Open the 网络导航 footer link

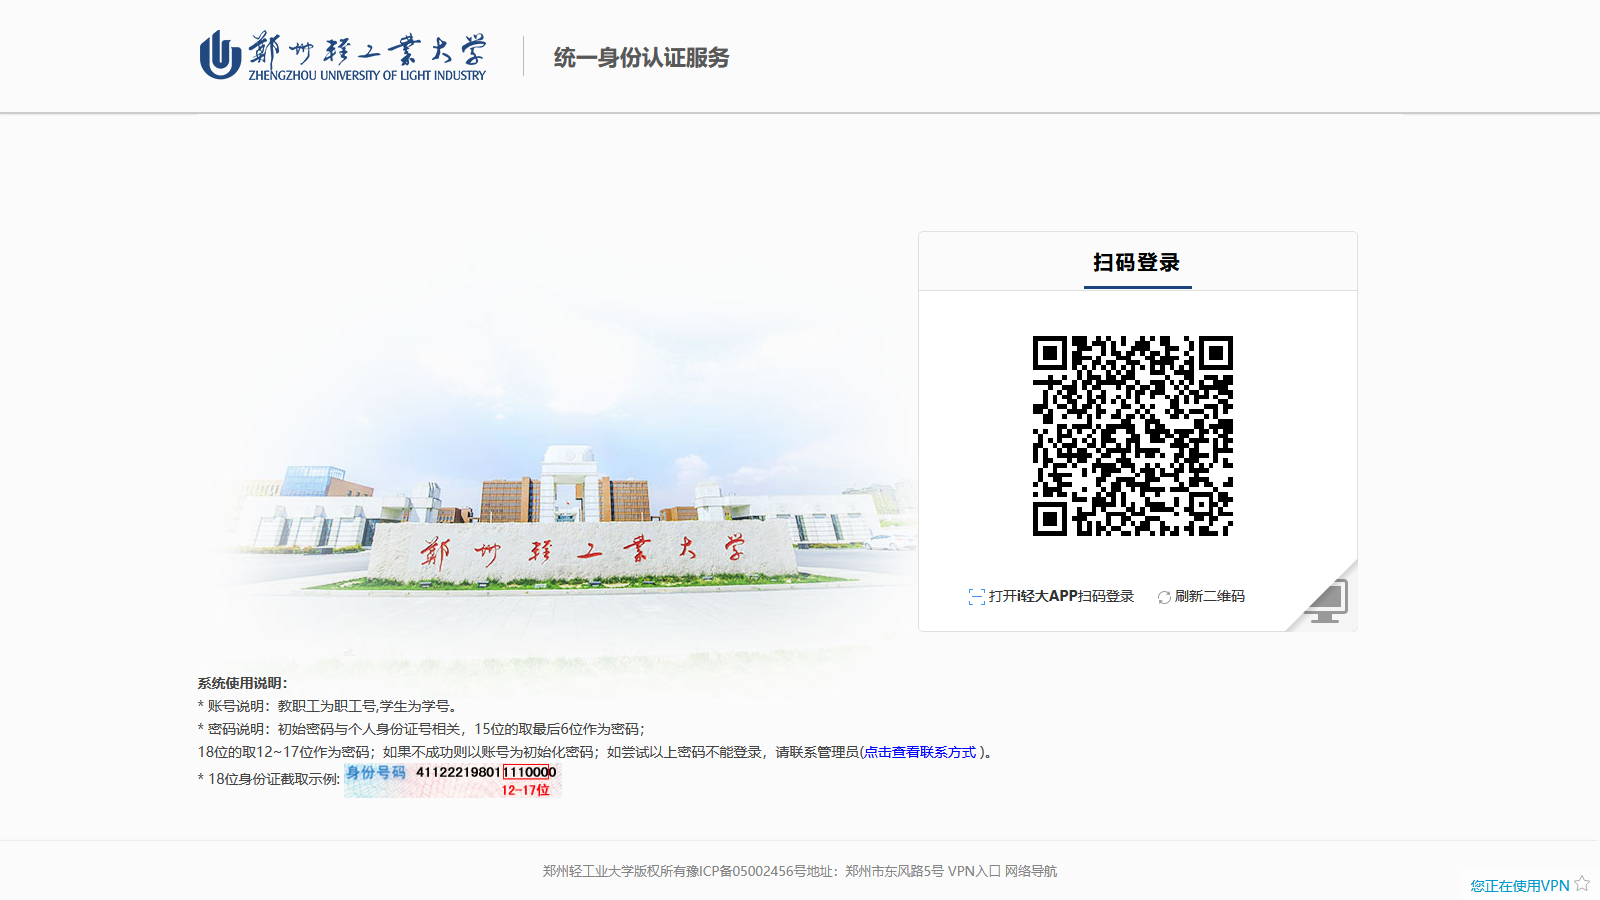[1030, 871]
